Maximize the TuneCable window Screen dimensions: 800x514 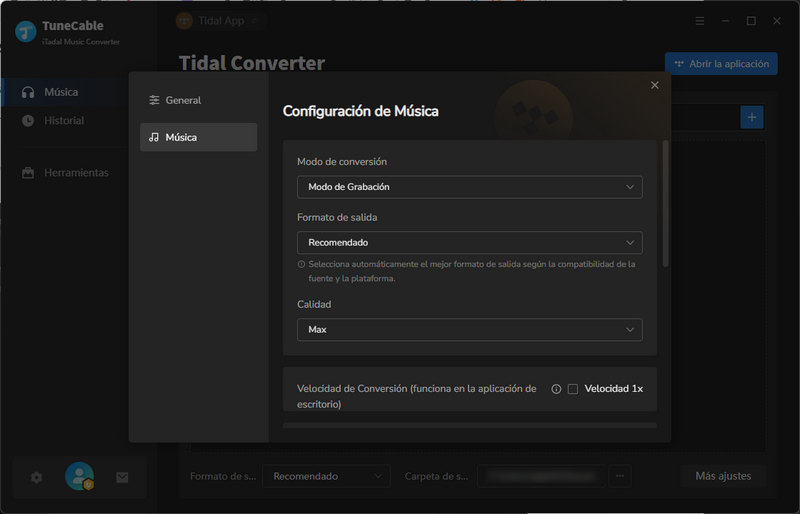[x=751, y=21]
